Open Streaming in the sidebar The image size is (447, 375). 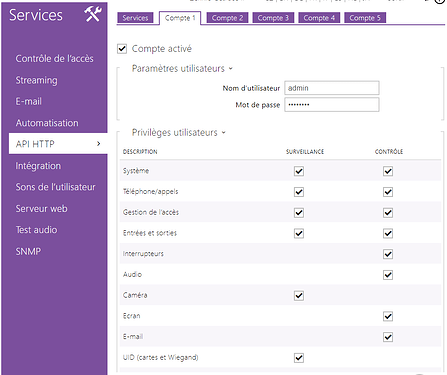pos(36,80)
